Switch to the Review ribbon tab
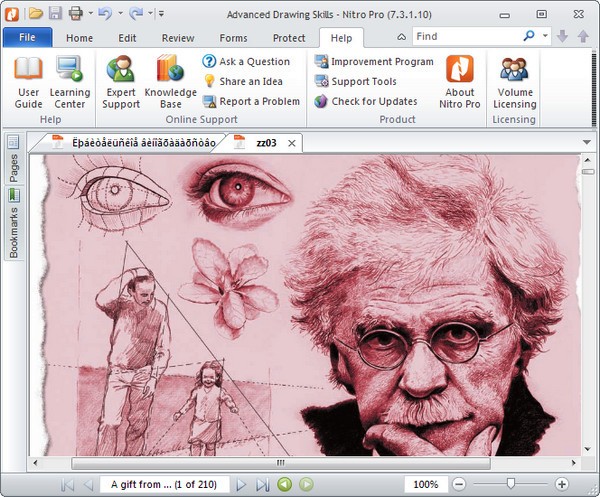Viewport: 600px width, 497px height. coord(178,38)
